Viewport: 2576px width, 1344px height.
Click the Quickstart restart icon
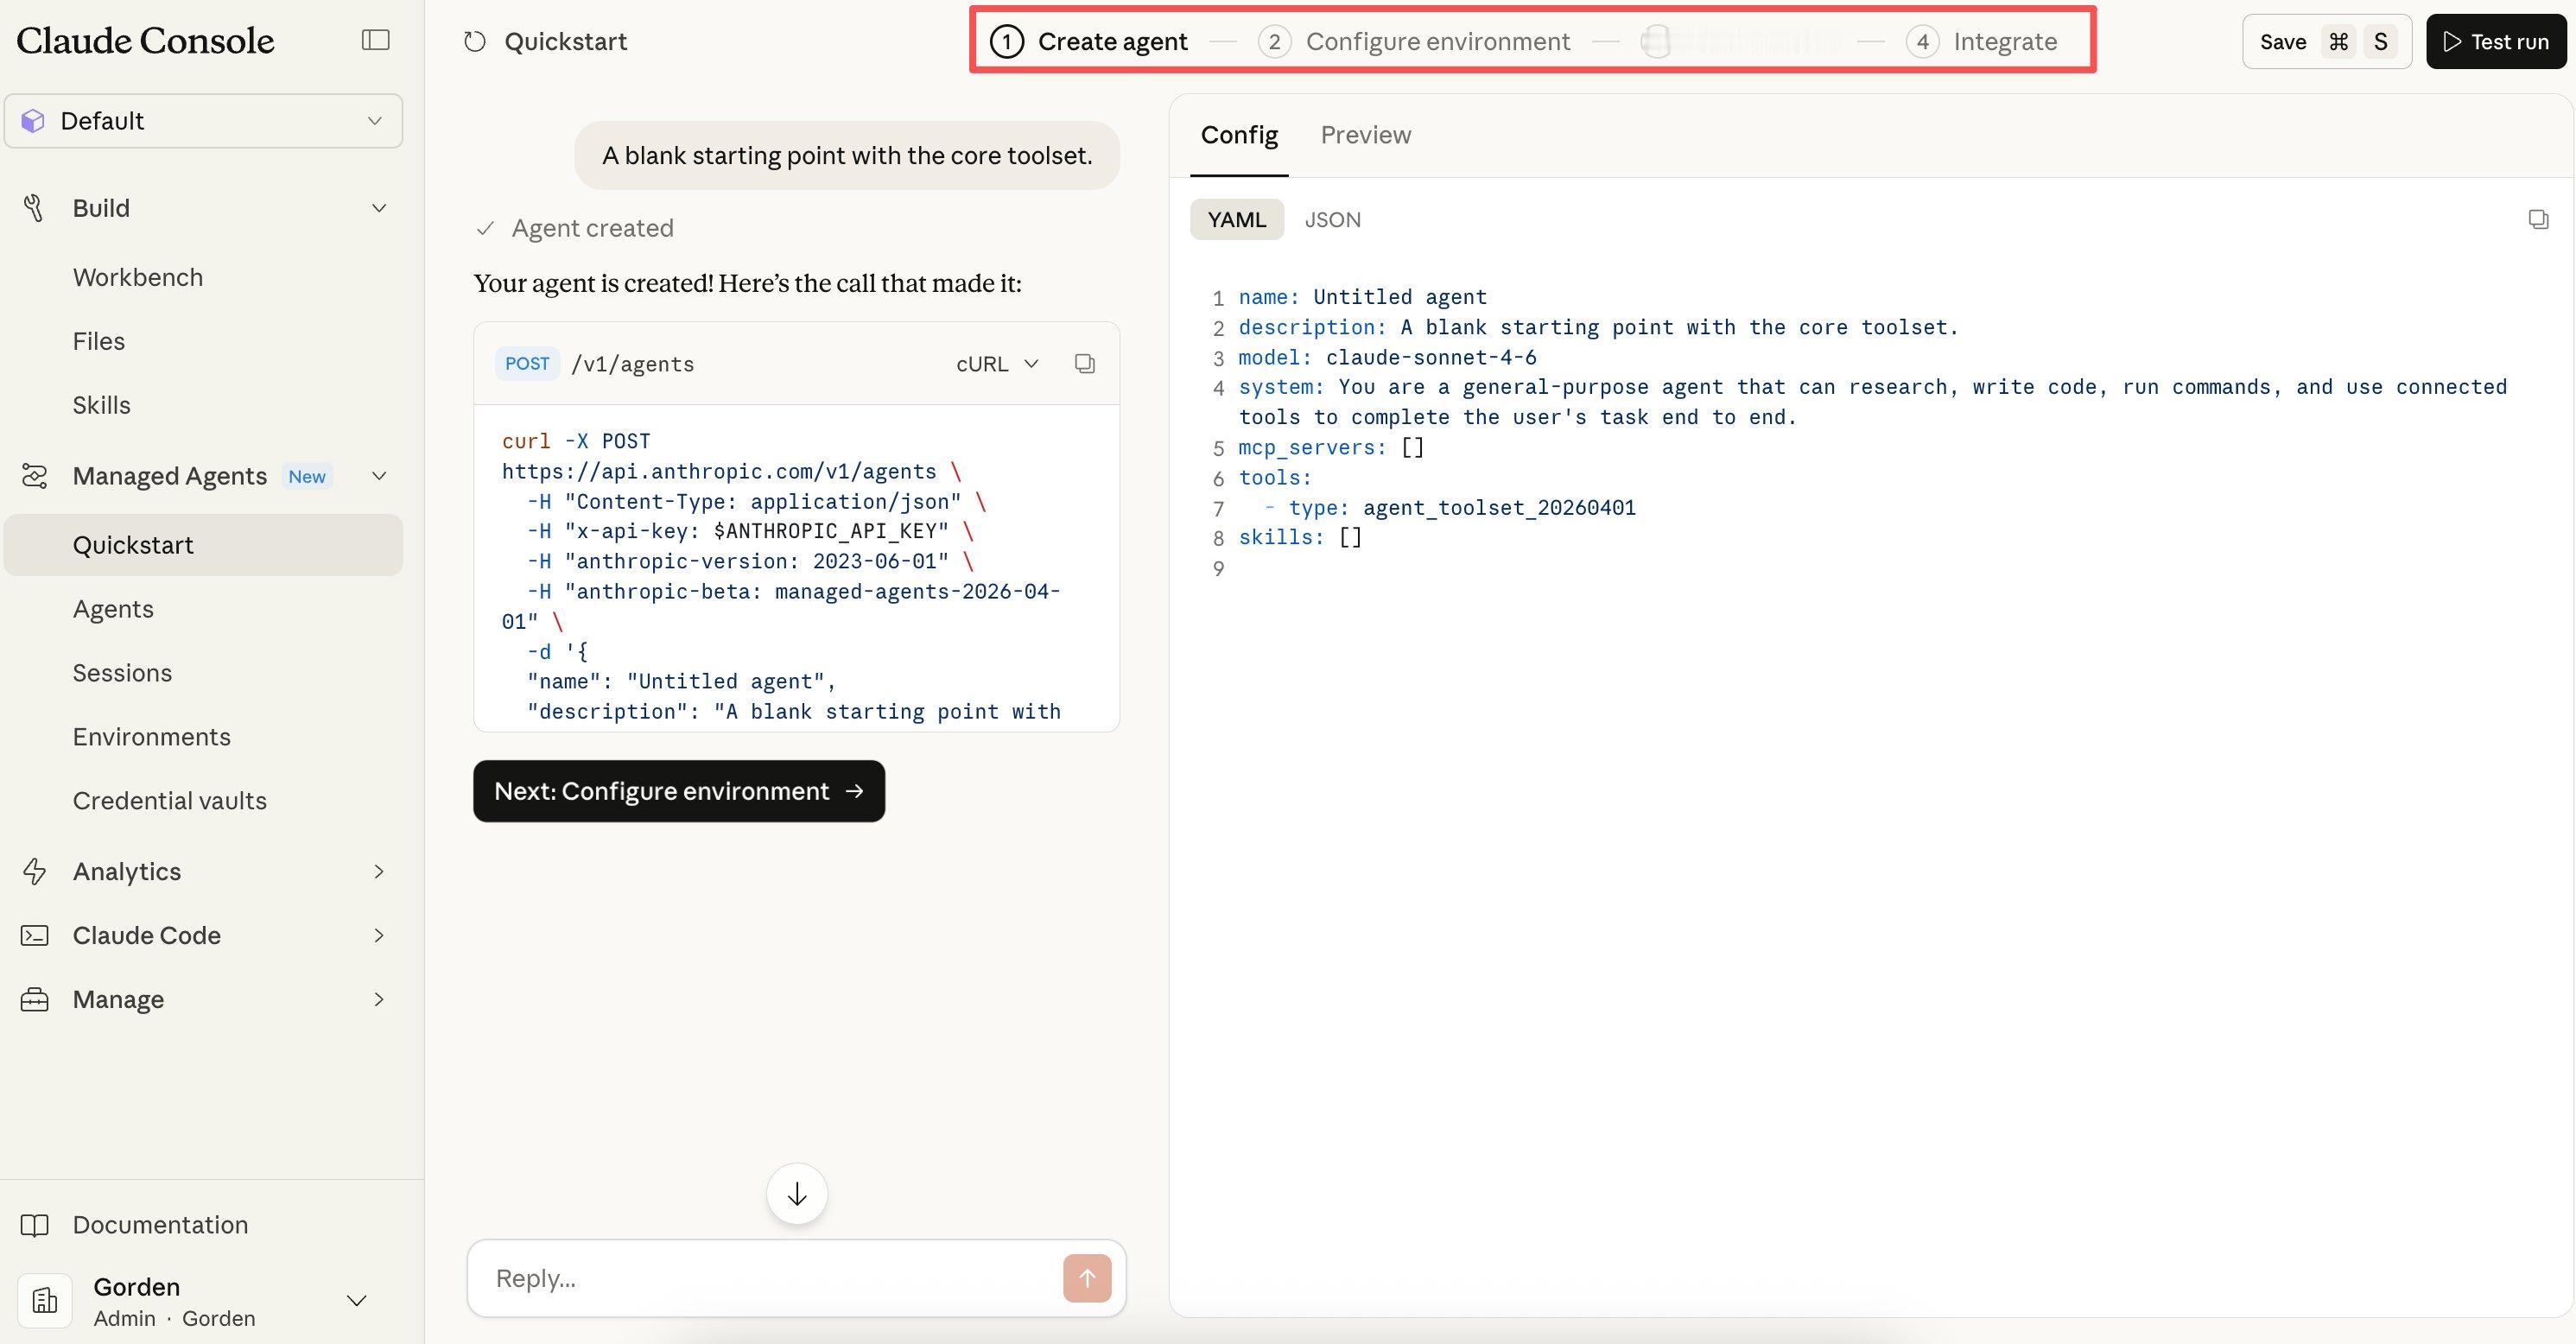(475, 42)
